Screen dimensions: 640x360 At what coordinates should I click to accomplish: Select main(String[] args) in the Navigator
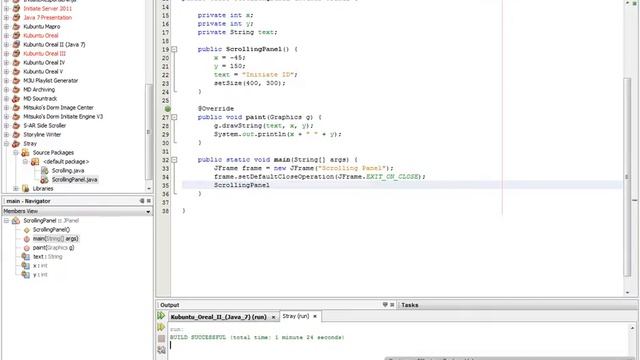(56, 239)
